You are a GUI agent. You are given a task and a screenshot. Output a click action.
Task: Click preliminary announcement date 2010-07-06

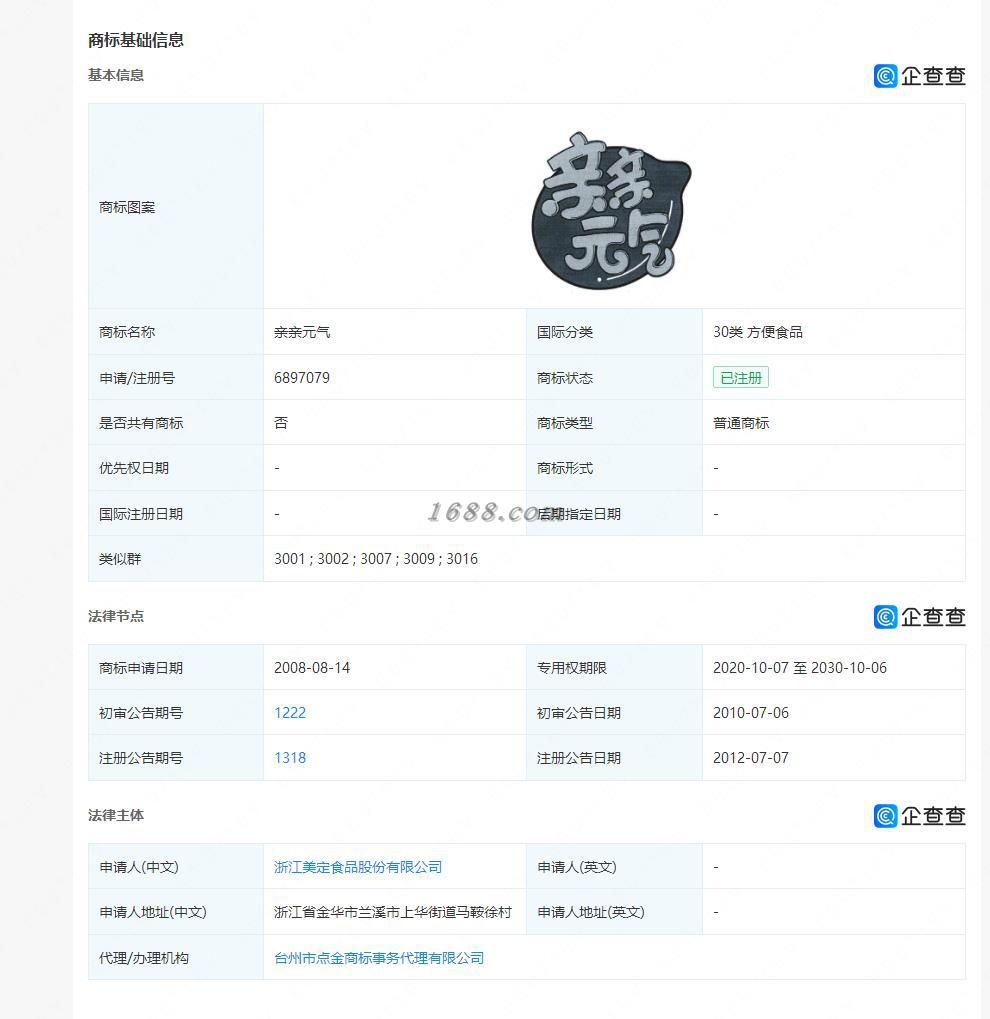point(751,713)
